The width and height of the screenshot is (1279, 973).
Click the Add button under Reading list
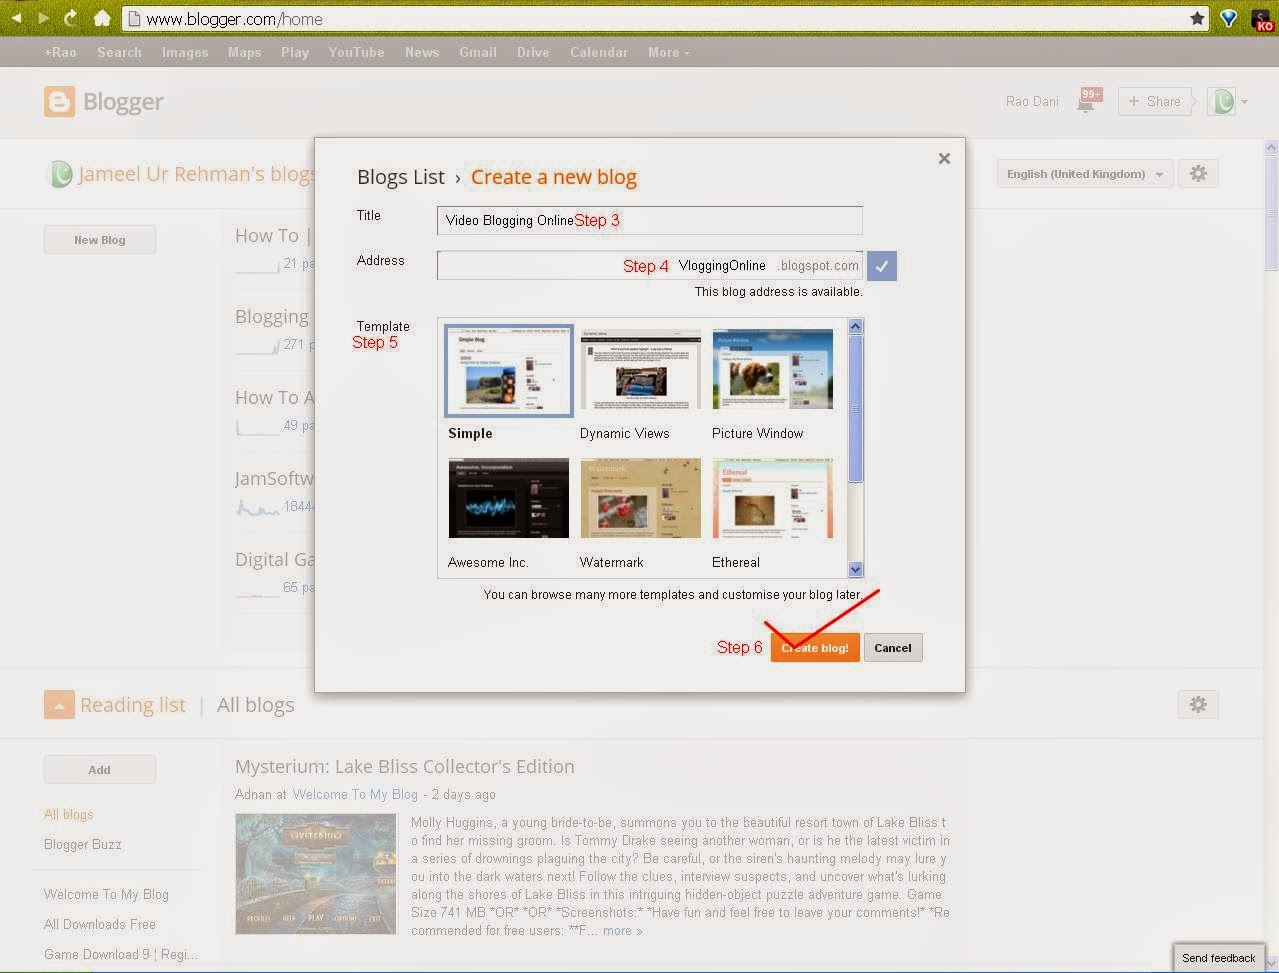pyautogui.click(x=100, y=770)
